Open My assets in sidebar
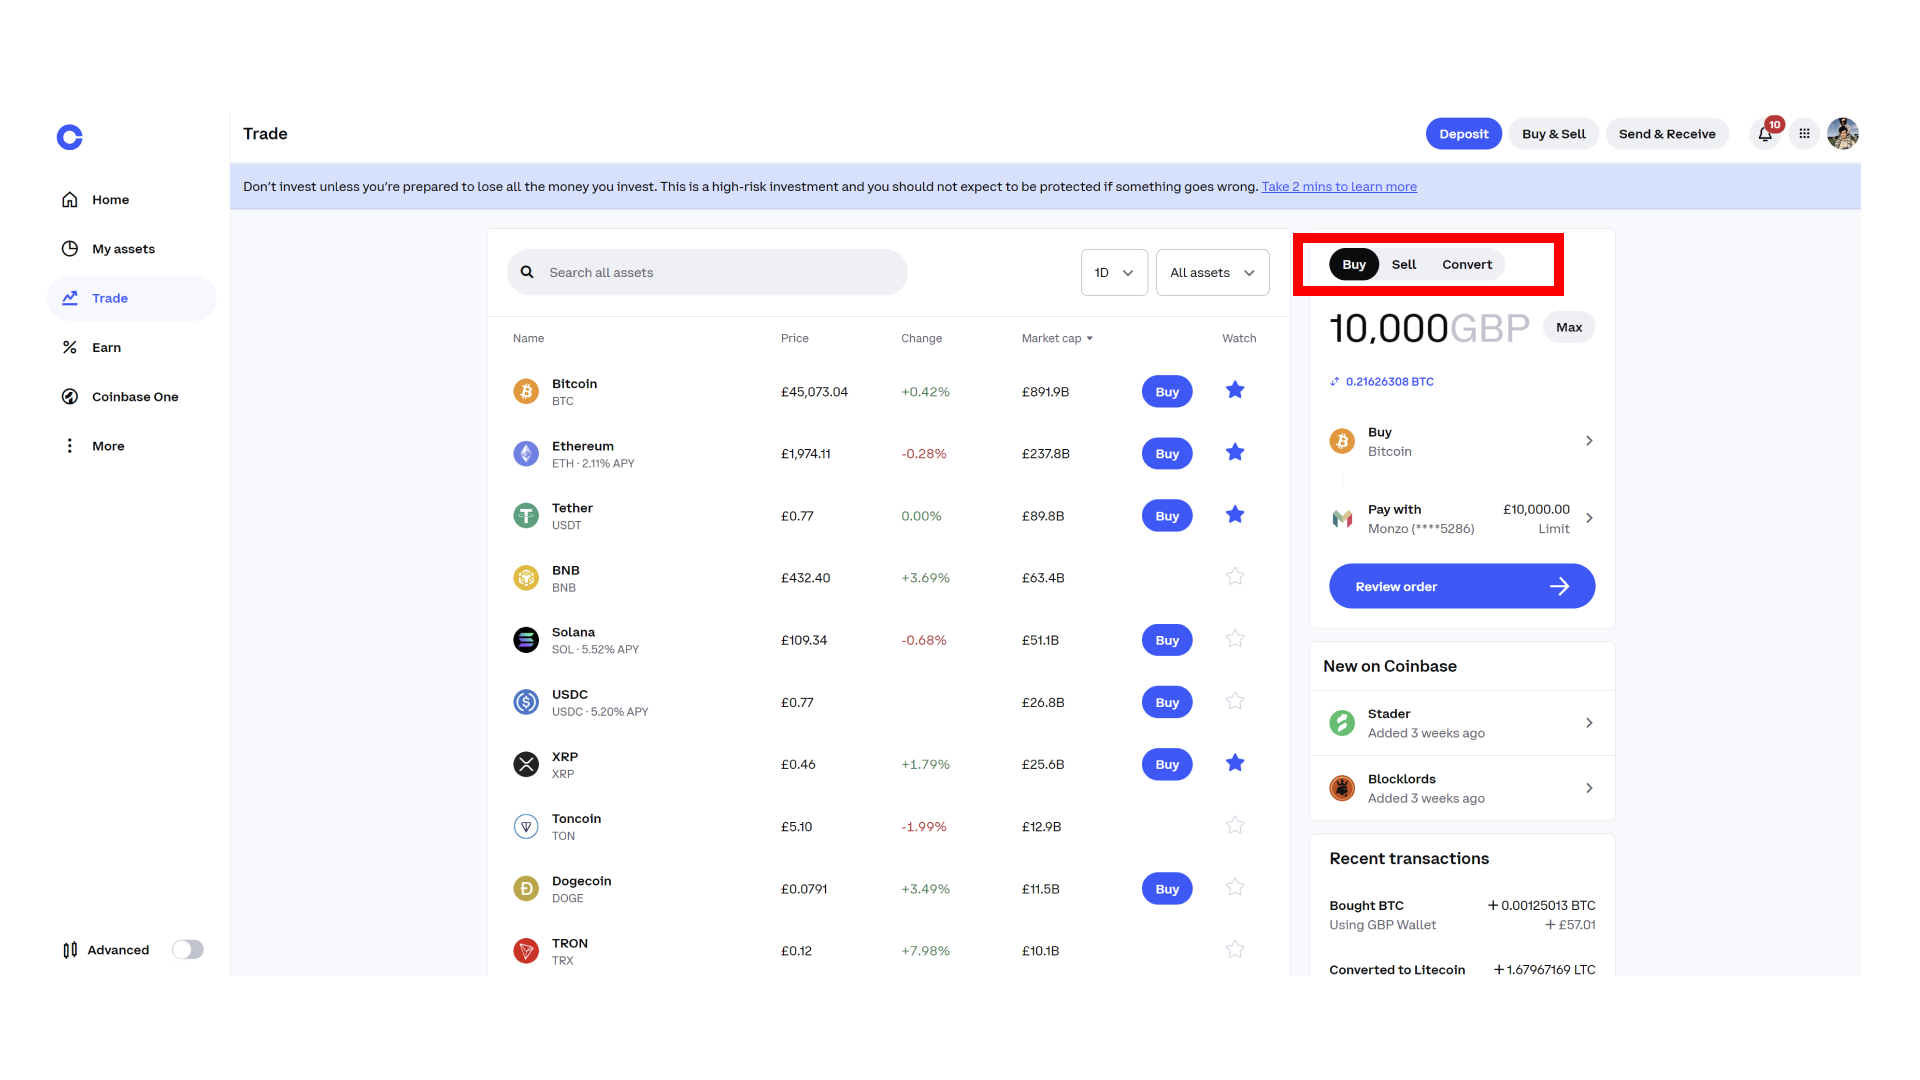The width and height of the screenshot is (1920, 1080). tap(131, 249)
